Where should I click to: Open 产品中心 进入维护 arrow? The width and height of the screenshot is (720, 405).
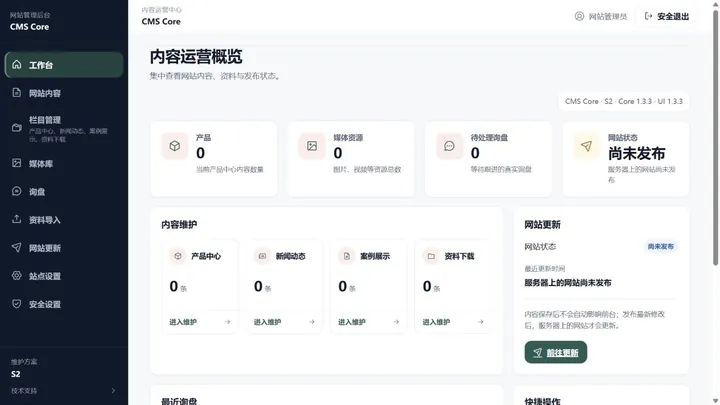point(227,322)
